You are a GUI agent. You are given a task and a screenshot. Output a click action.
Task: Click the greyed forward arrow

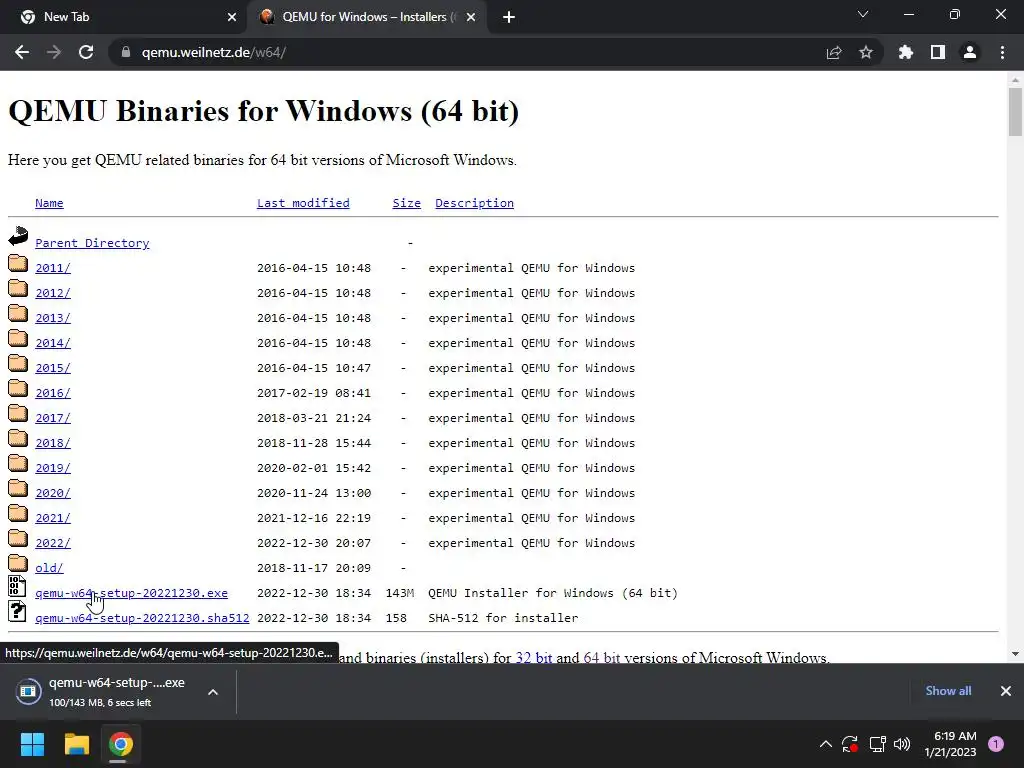click(x=54, y=52)
